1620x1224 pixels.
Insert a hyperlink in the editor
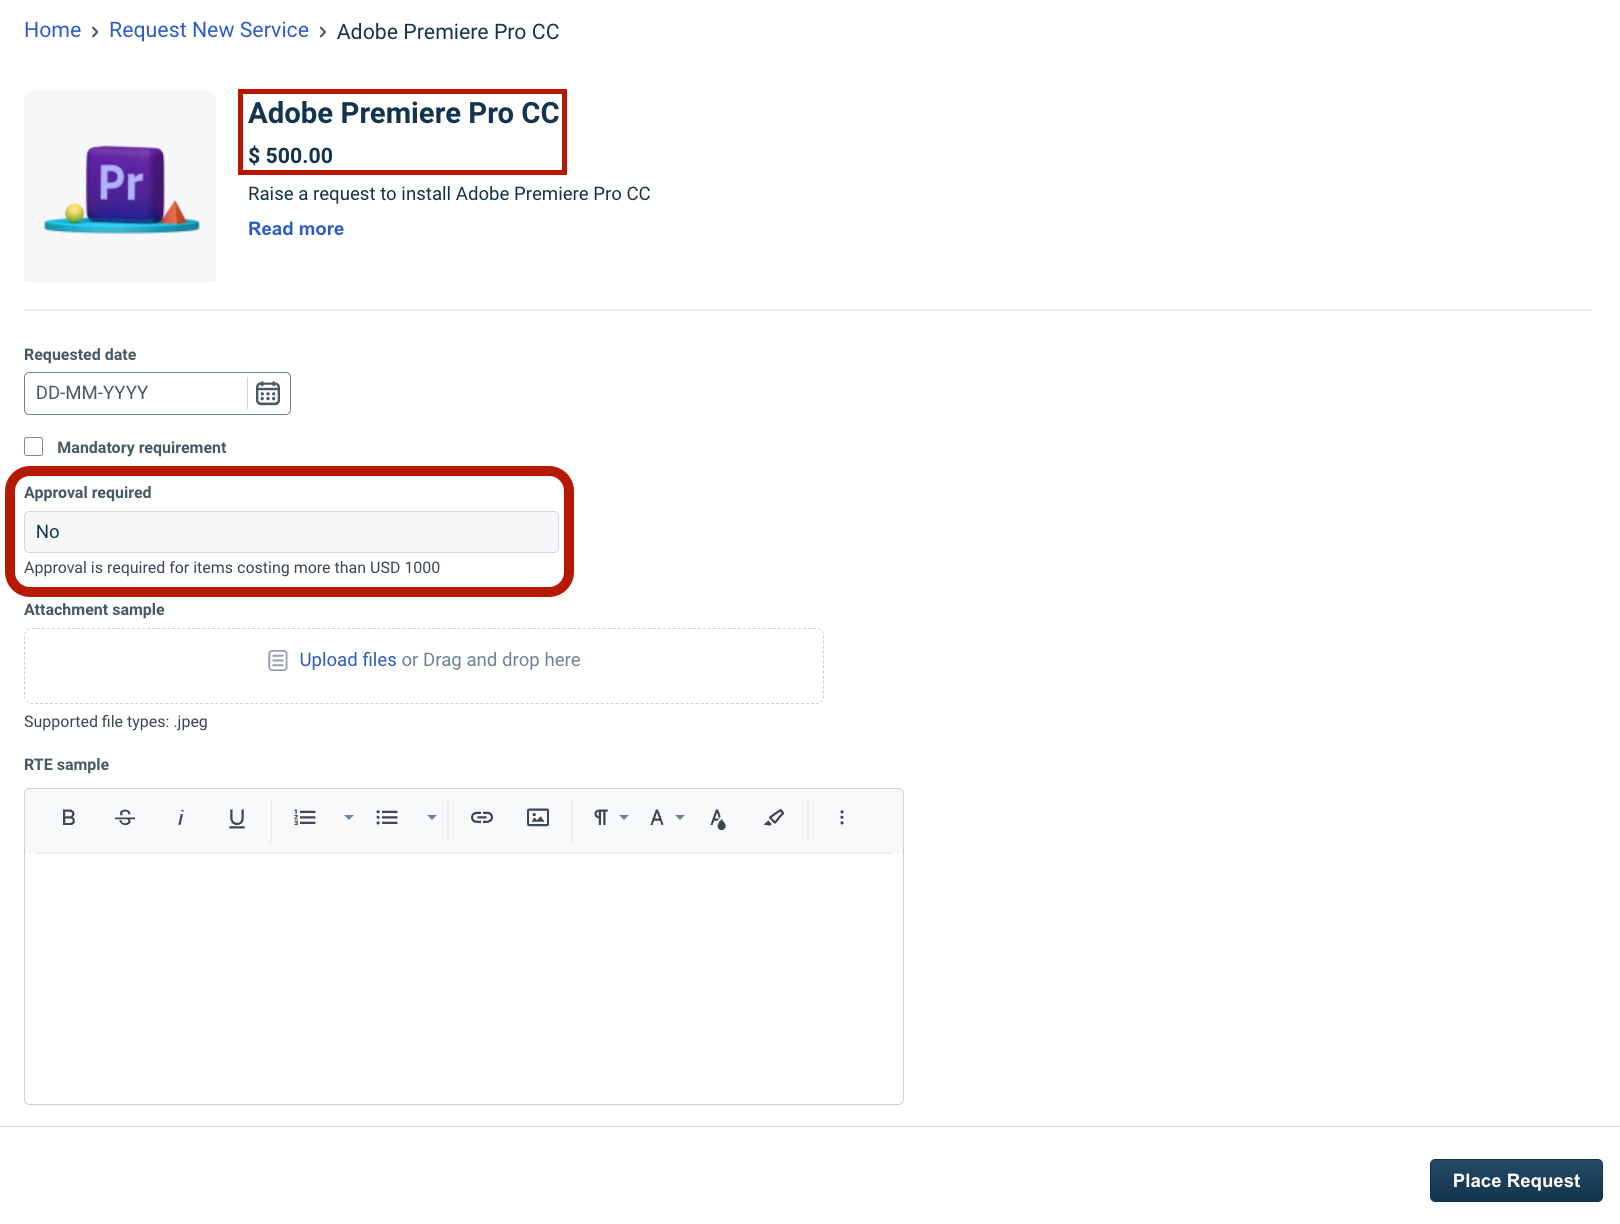coord(482,818)
